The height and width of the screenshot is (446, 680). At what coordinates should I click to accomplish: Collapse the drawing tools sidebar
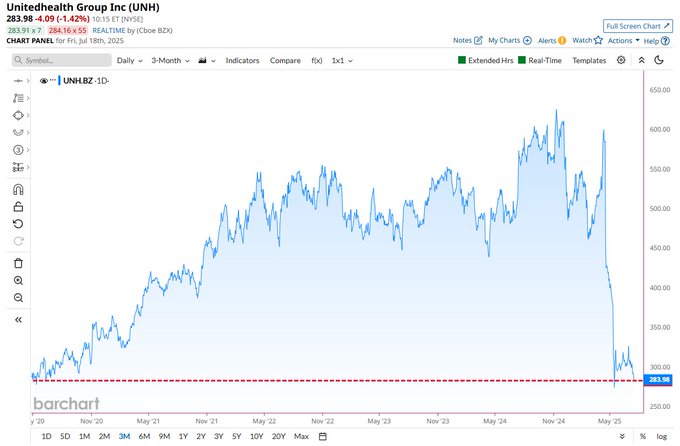click(x=18, y=320)
